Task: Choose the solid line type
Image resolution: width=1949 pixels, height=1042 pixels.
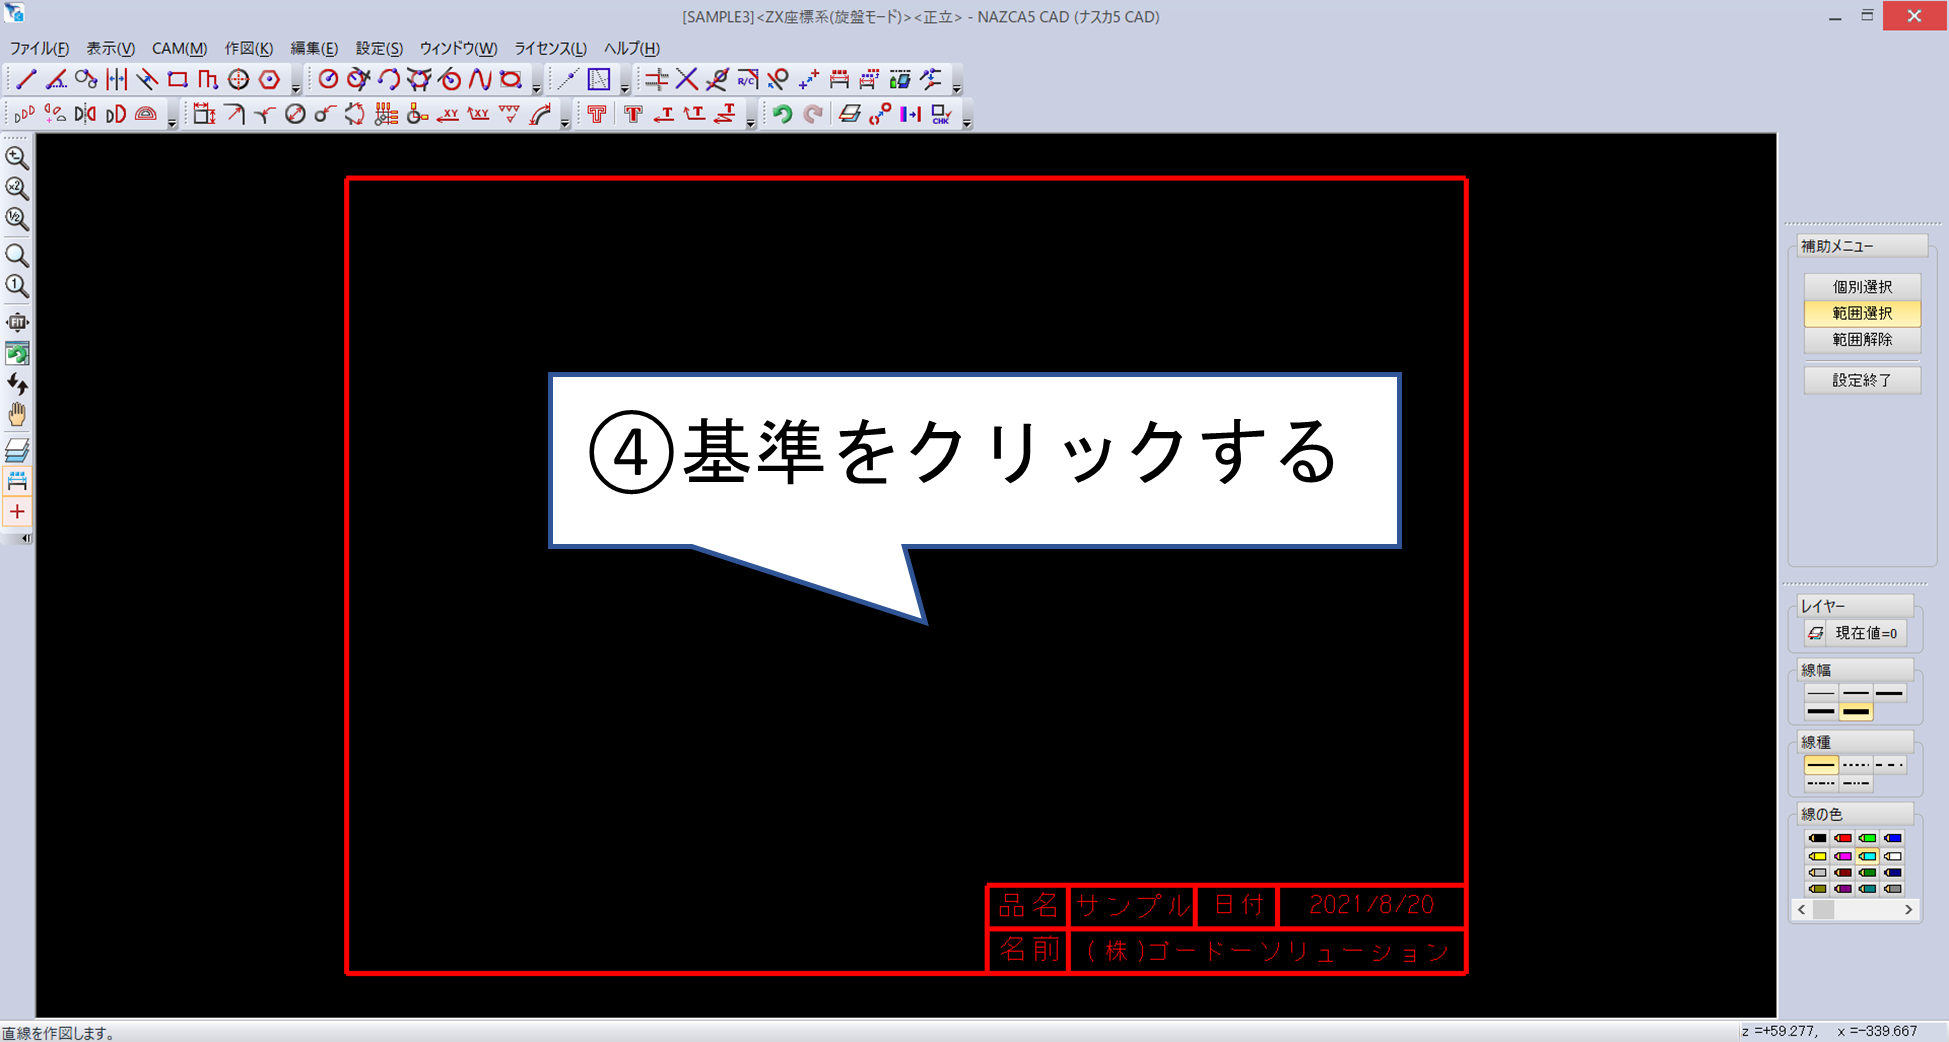Action: [x=1821, y=765]
